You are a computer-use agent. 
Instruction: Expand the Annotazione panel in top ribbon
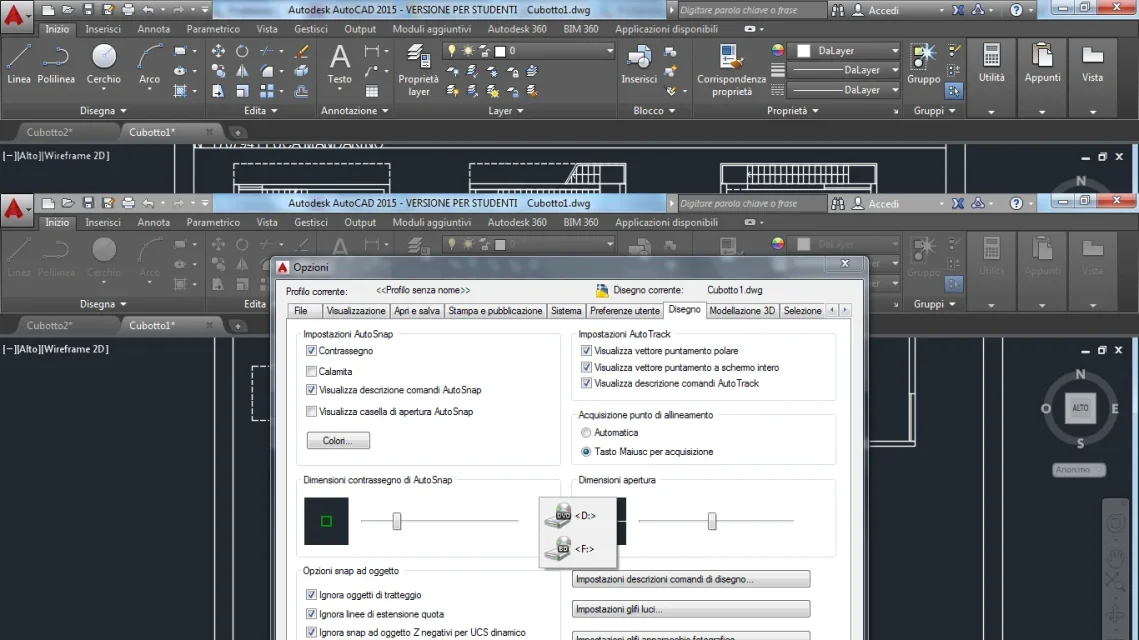354,110
